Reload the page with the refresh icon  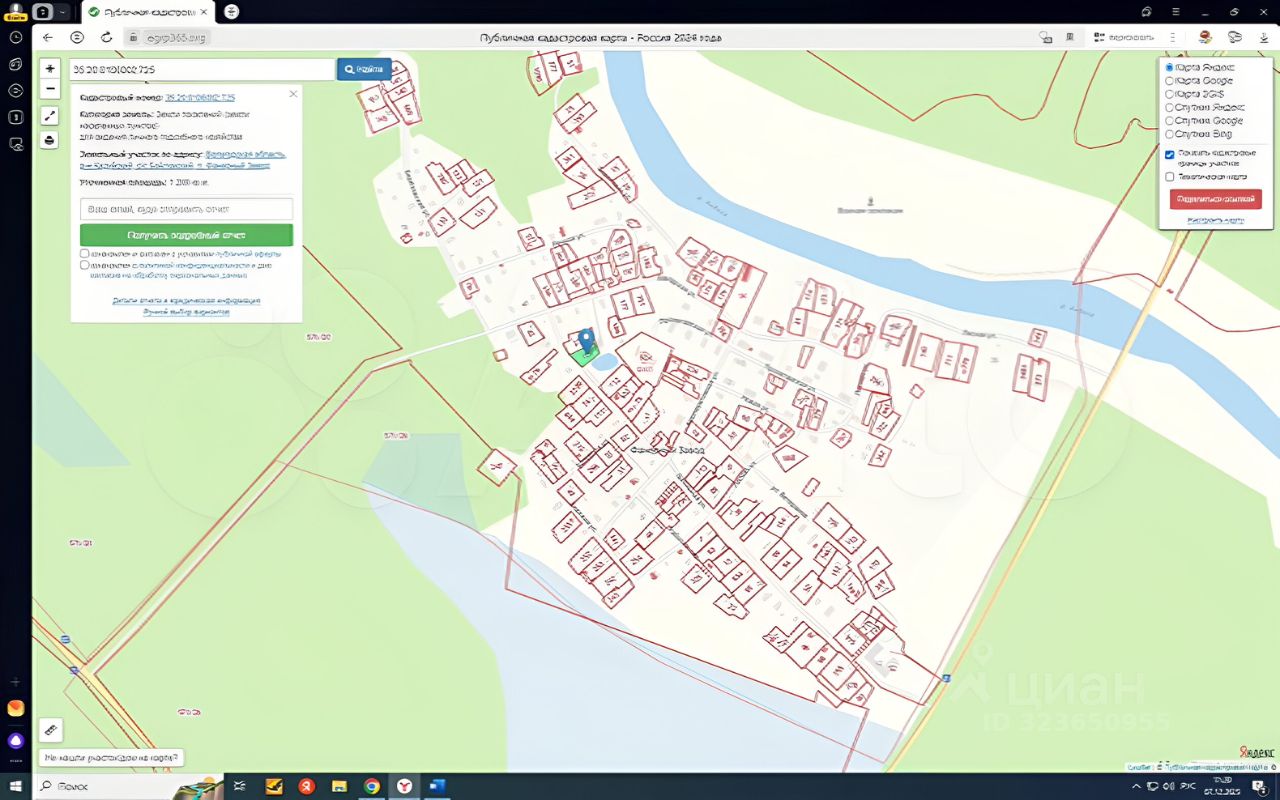click(106, 37)
